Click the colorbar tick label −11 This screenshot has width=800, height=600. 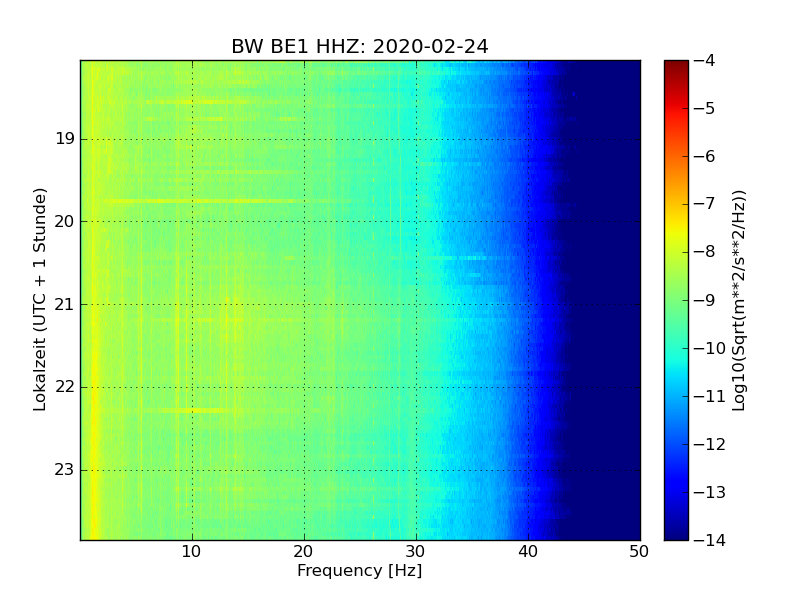710,396
